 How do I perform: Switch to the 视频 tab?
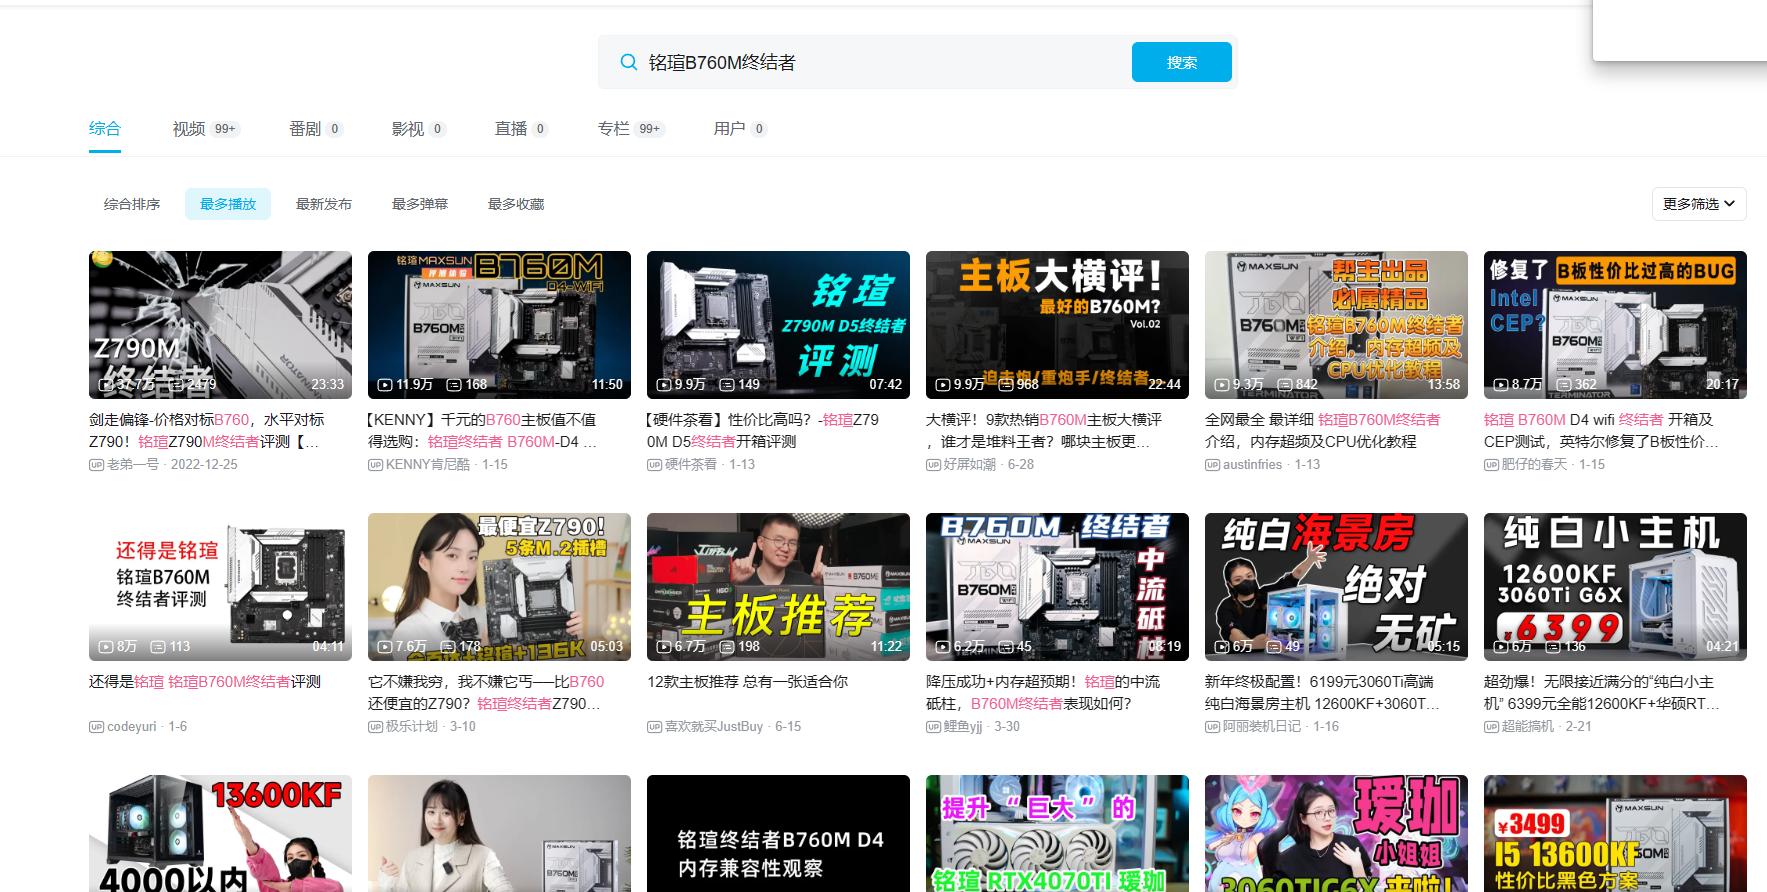pyautogui.click(x=206, y=129)
